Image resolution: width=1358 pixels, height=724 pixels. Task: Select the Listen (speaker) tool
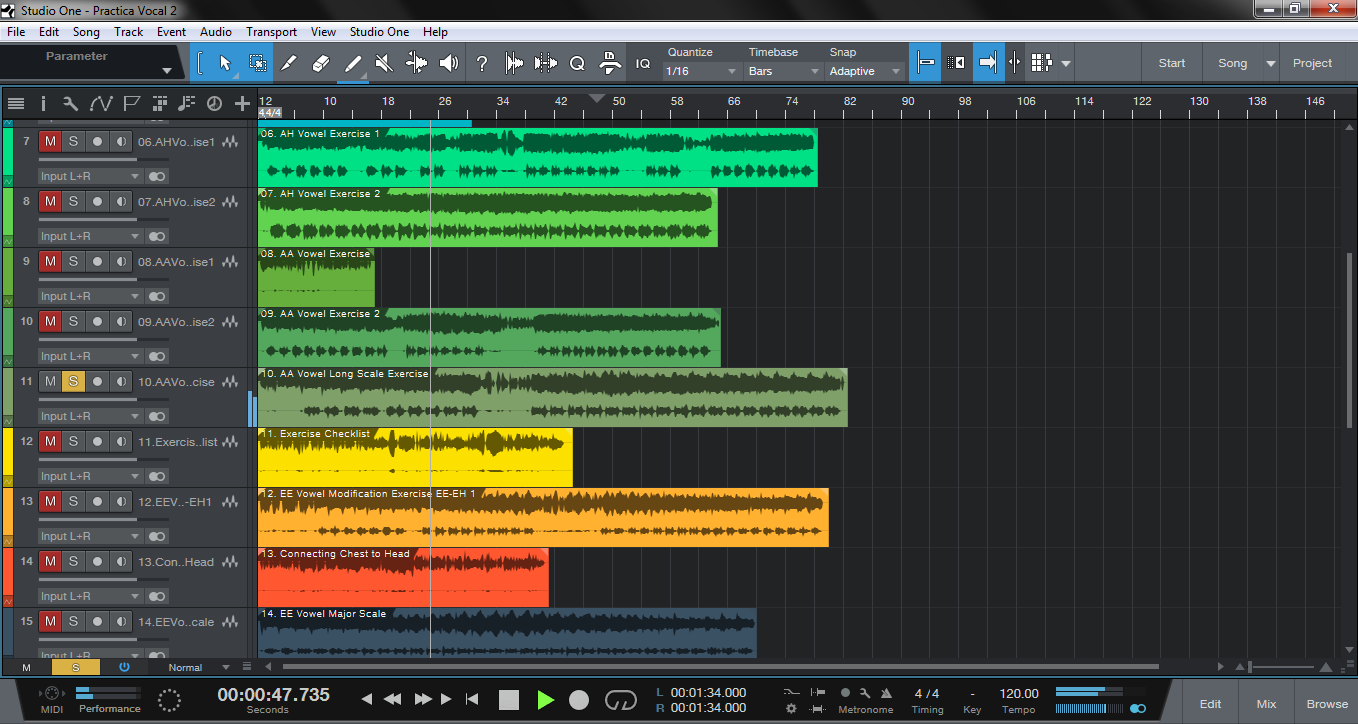(449, 63)
